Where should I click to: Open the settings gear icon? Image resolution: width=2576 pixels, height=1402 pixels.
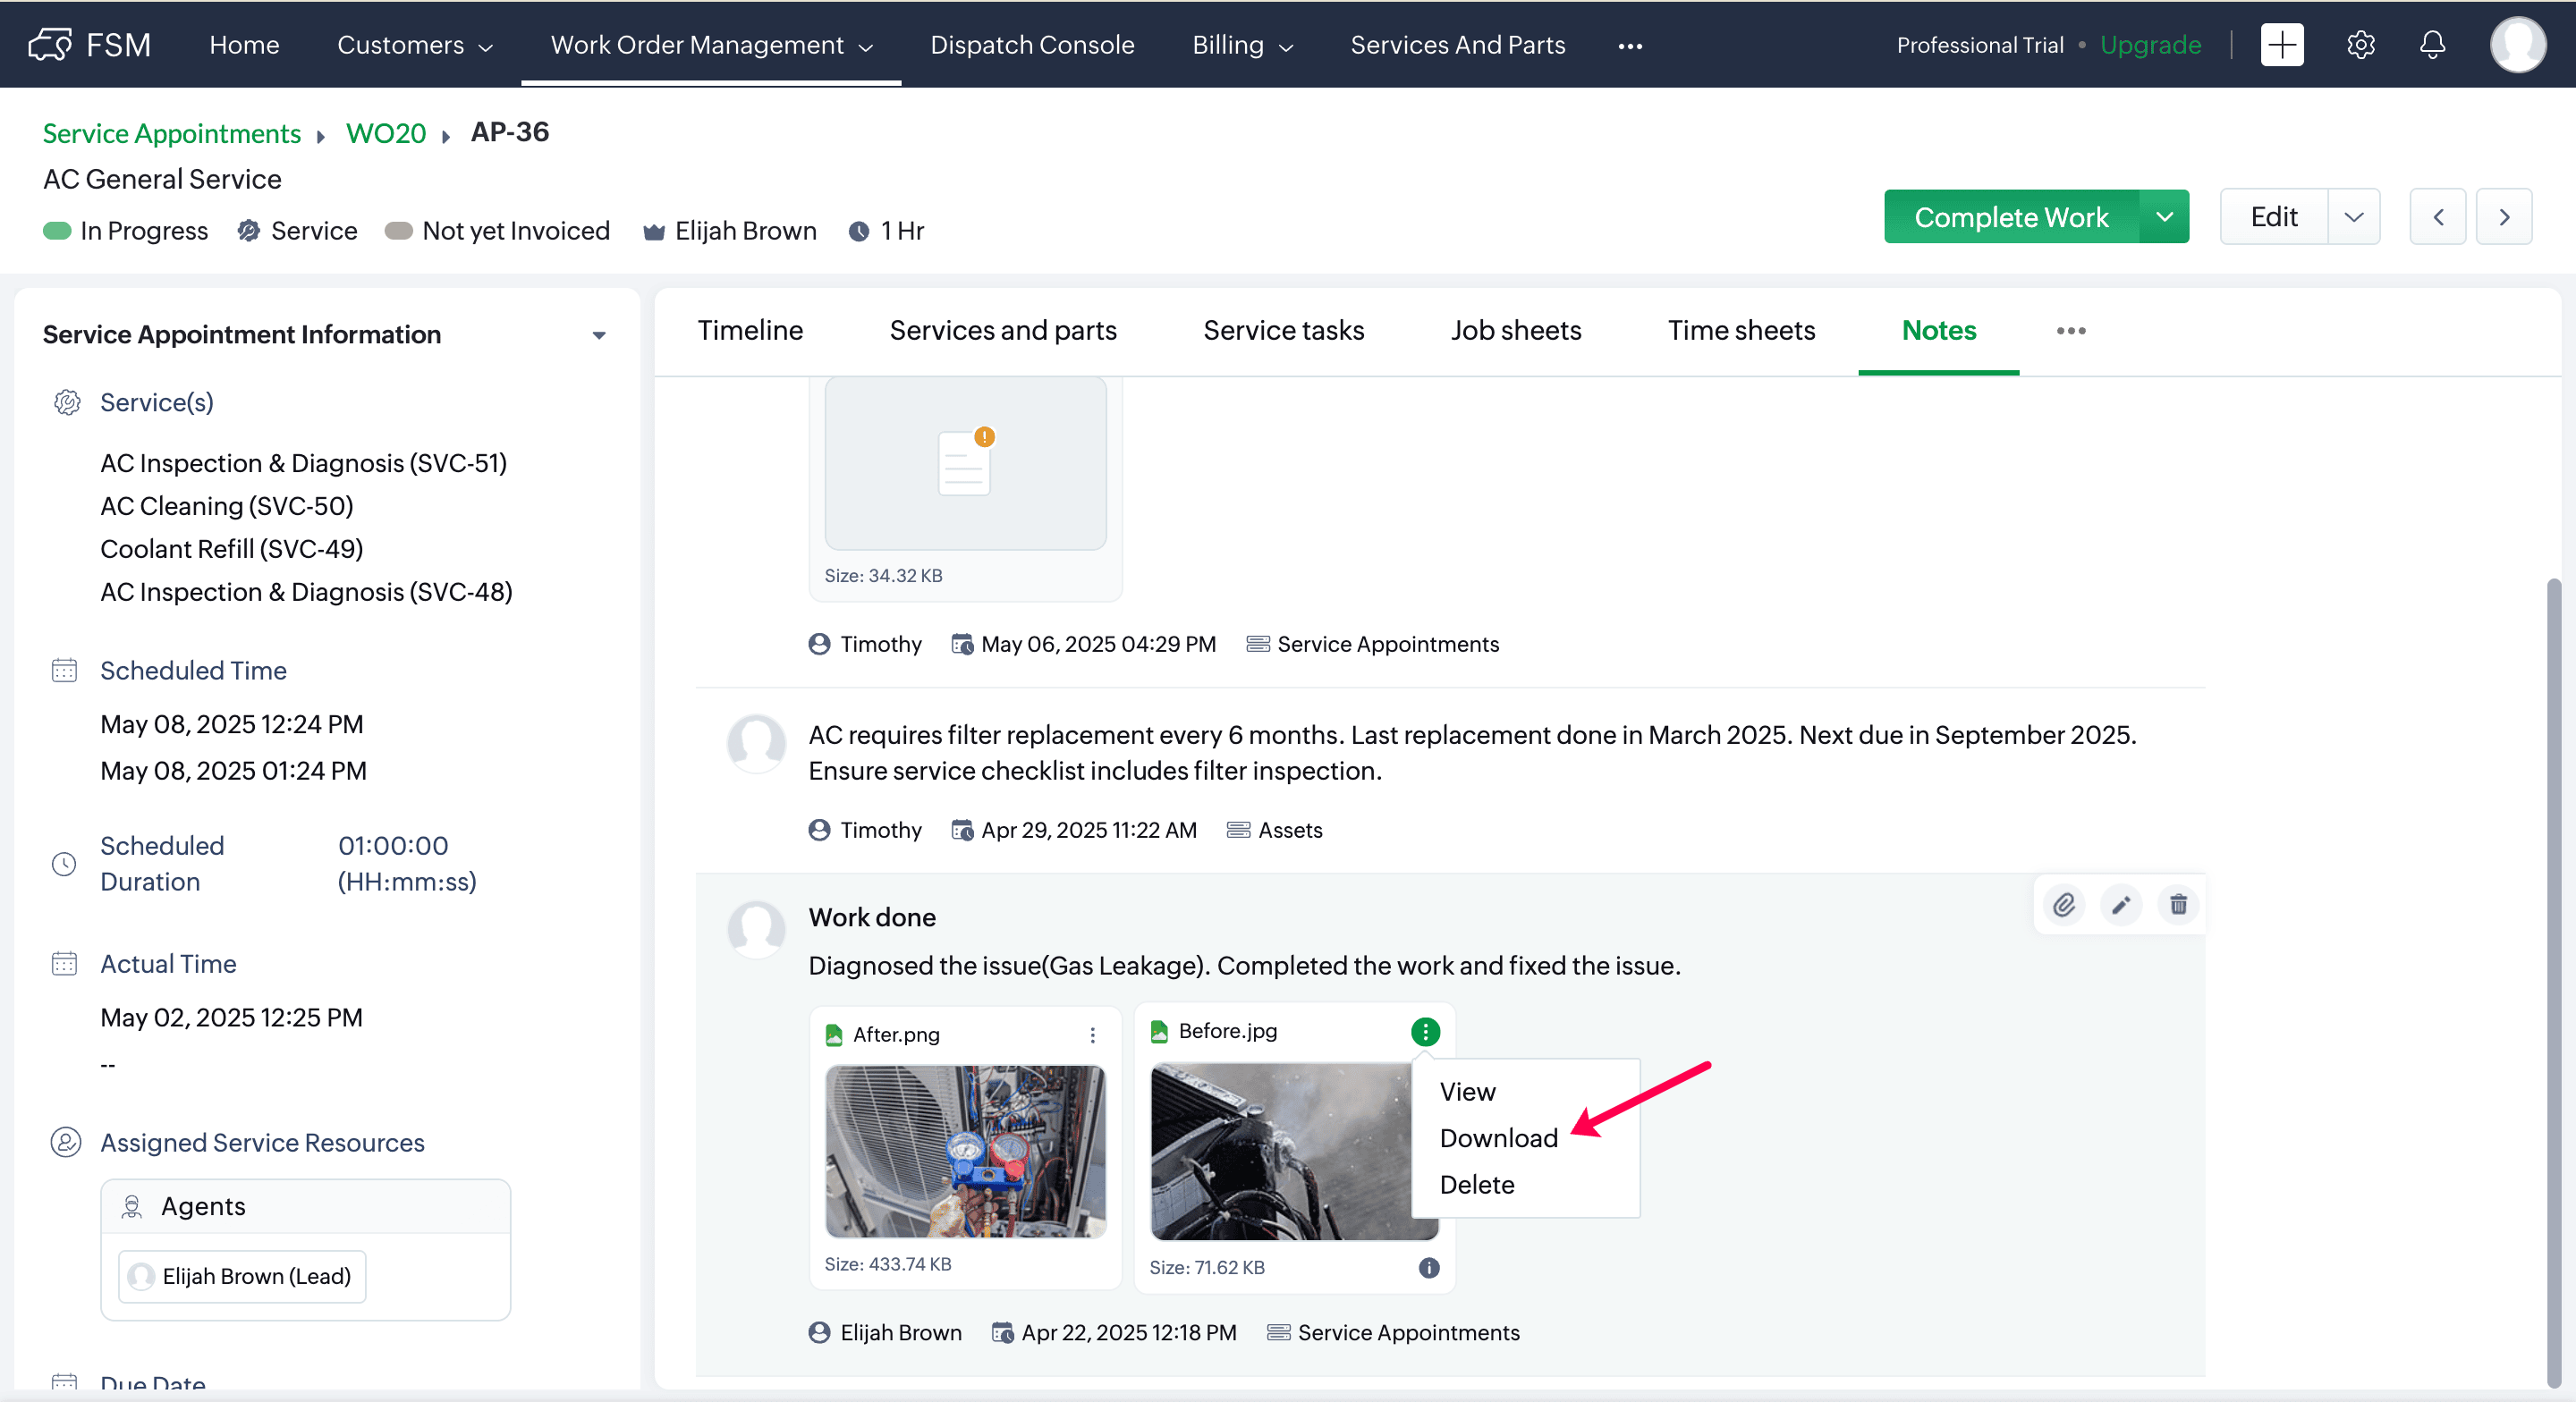click(x=2360, y=45)
